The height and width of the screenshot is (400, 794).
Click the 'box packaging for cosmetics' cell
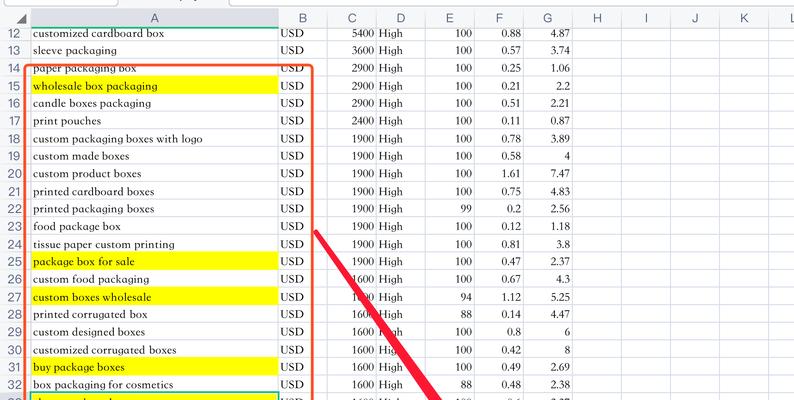tap(154, 385)
